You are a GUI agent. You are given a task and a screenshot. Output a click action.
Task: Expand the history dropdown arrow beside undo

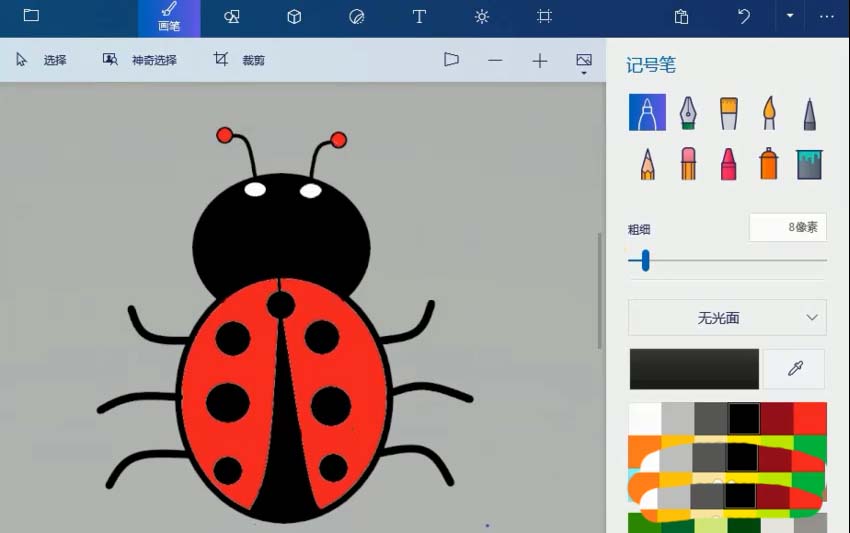(x=790, y=17)
